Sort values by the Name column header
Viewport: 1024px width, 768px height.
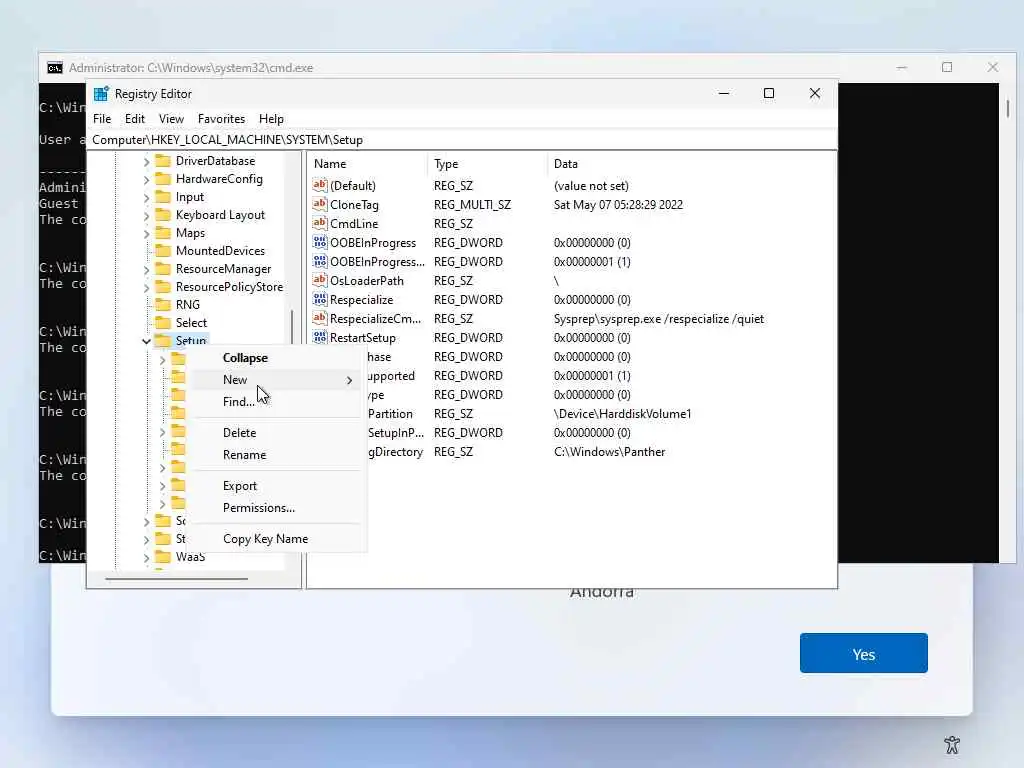pos(368,164)
